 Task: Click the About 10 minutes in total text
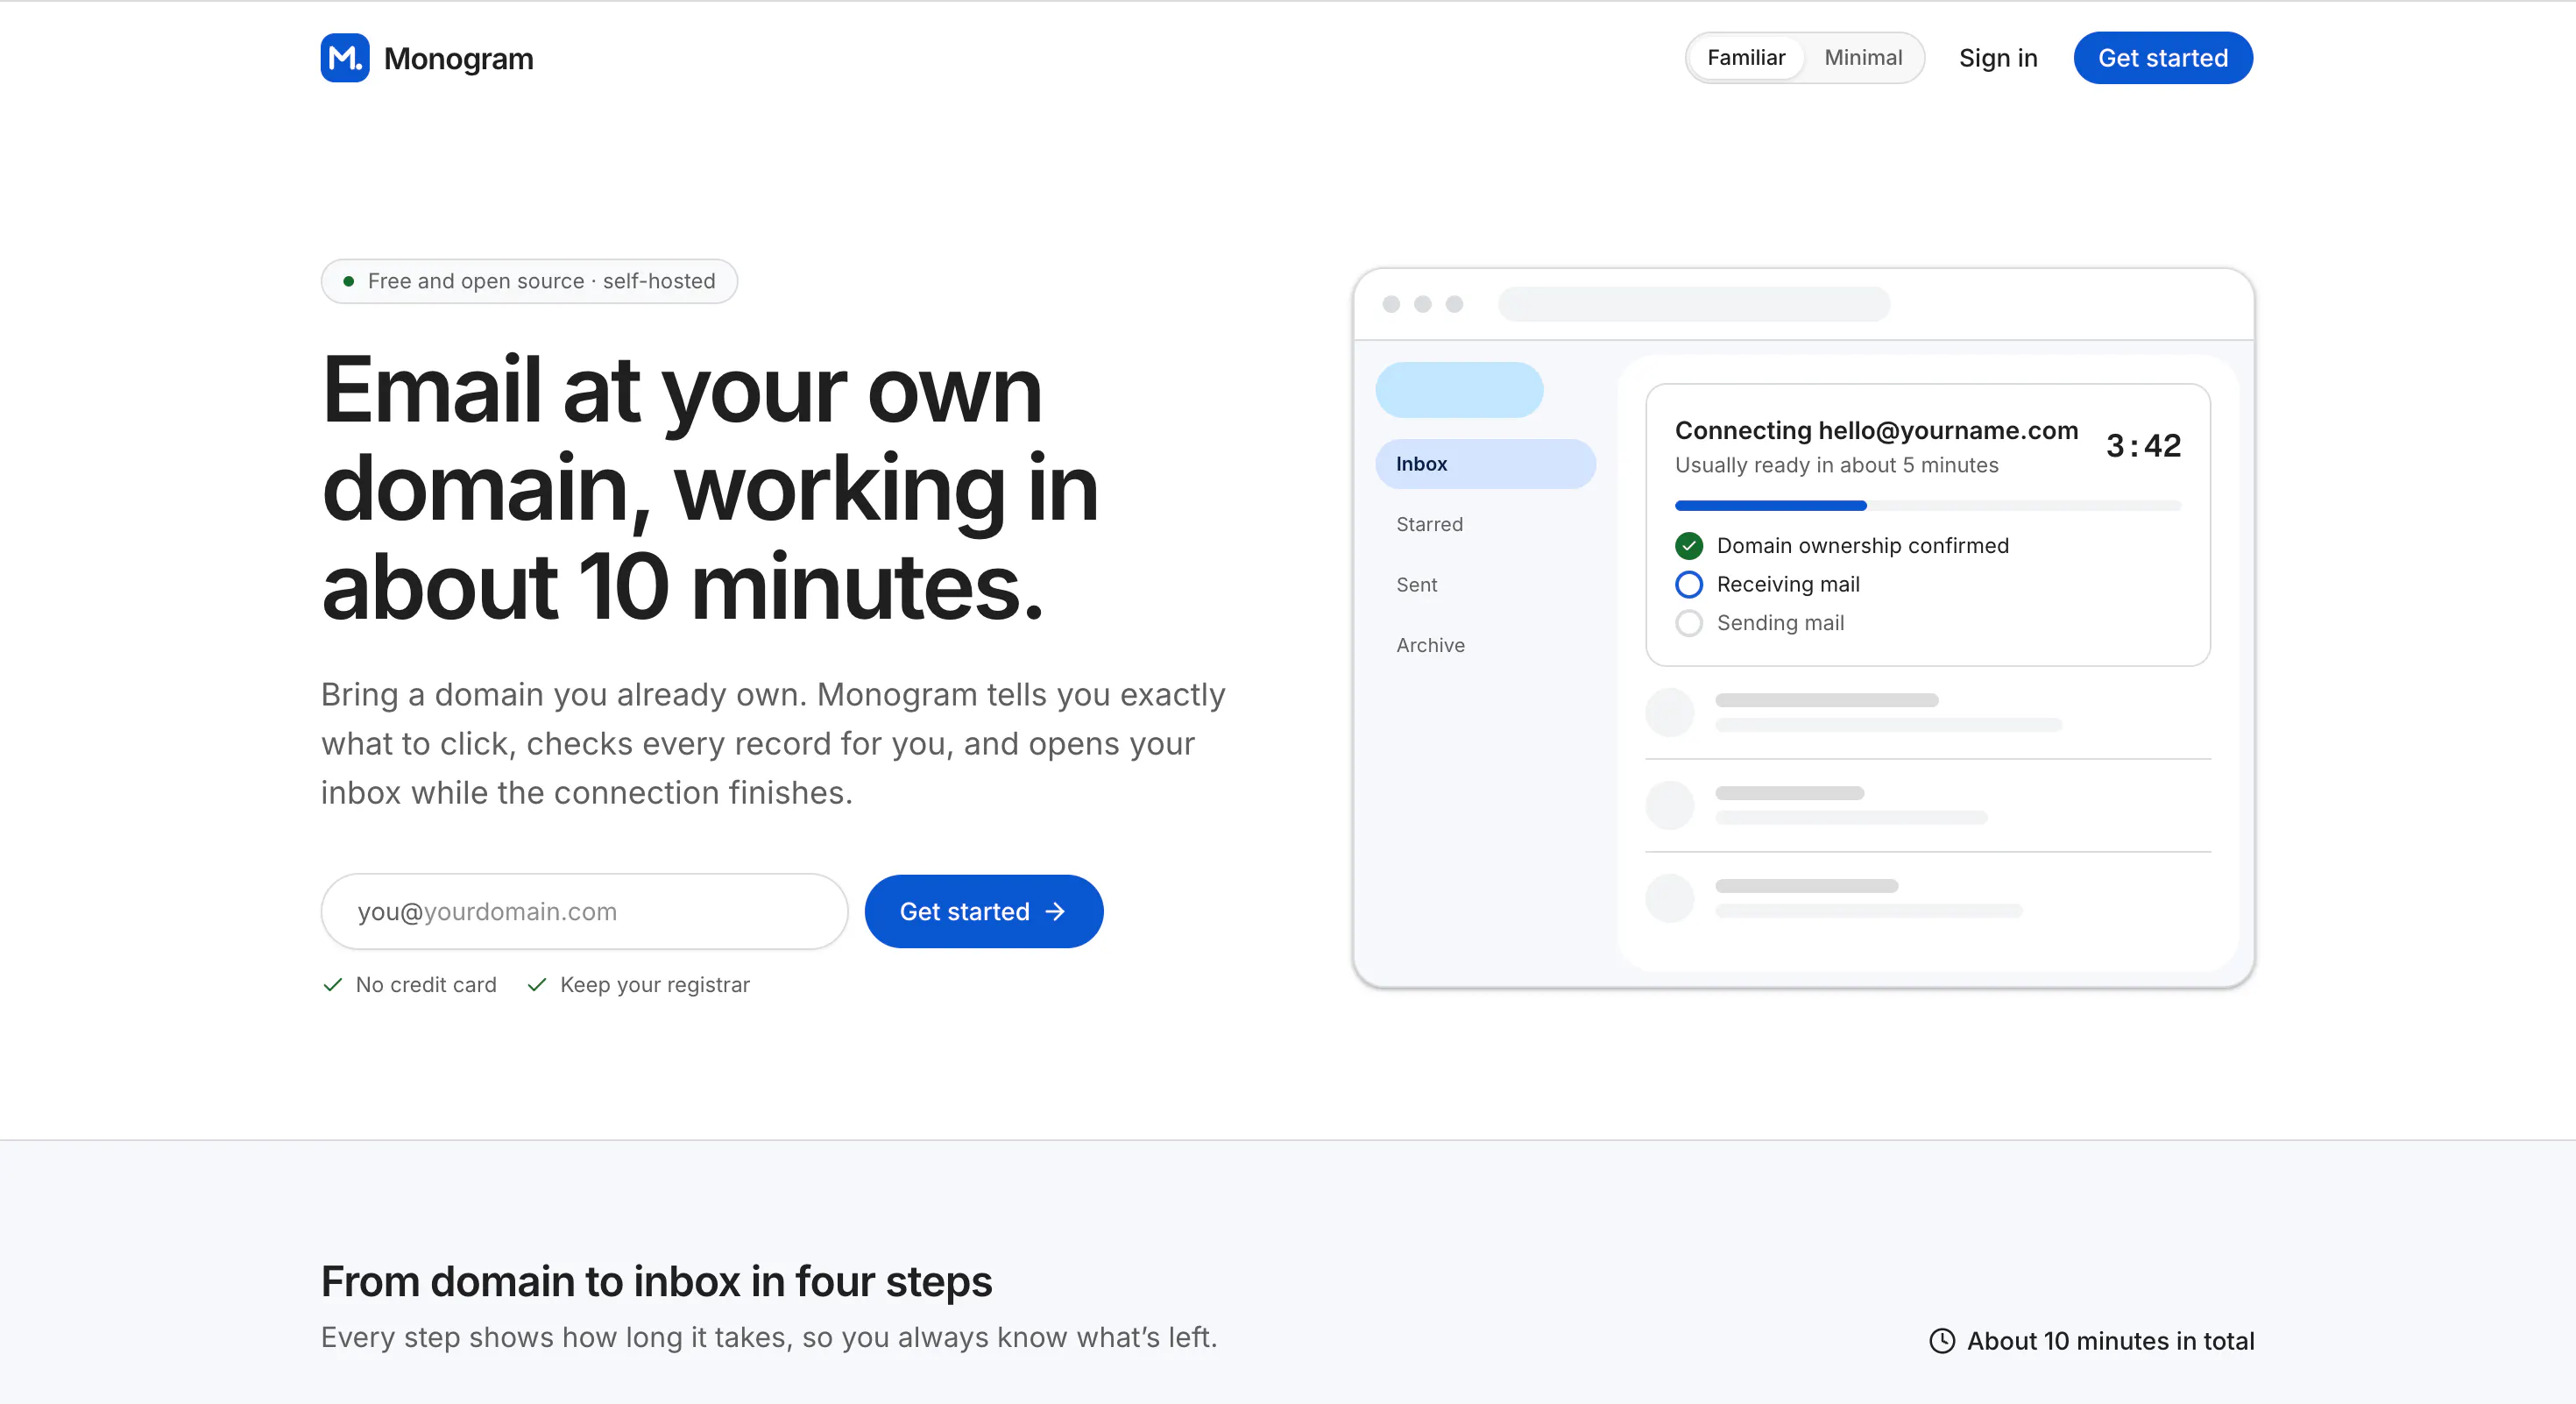2111,1341
